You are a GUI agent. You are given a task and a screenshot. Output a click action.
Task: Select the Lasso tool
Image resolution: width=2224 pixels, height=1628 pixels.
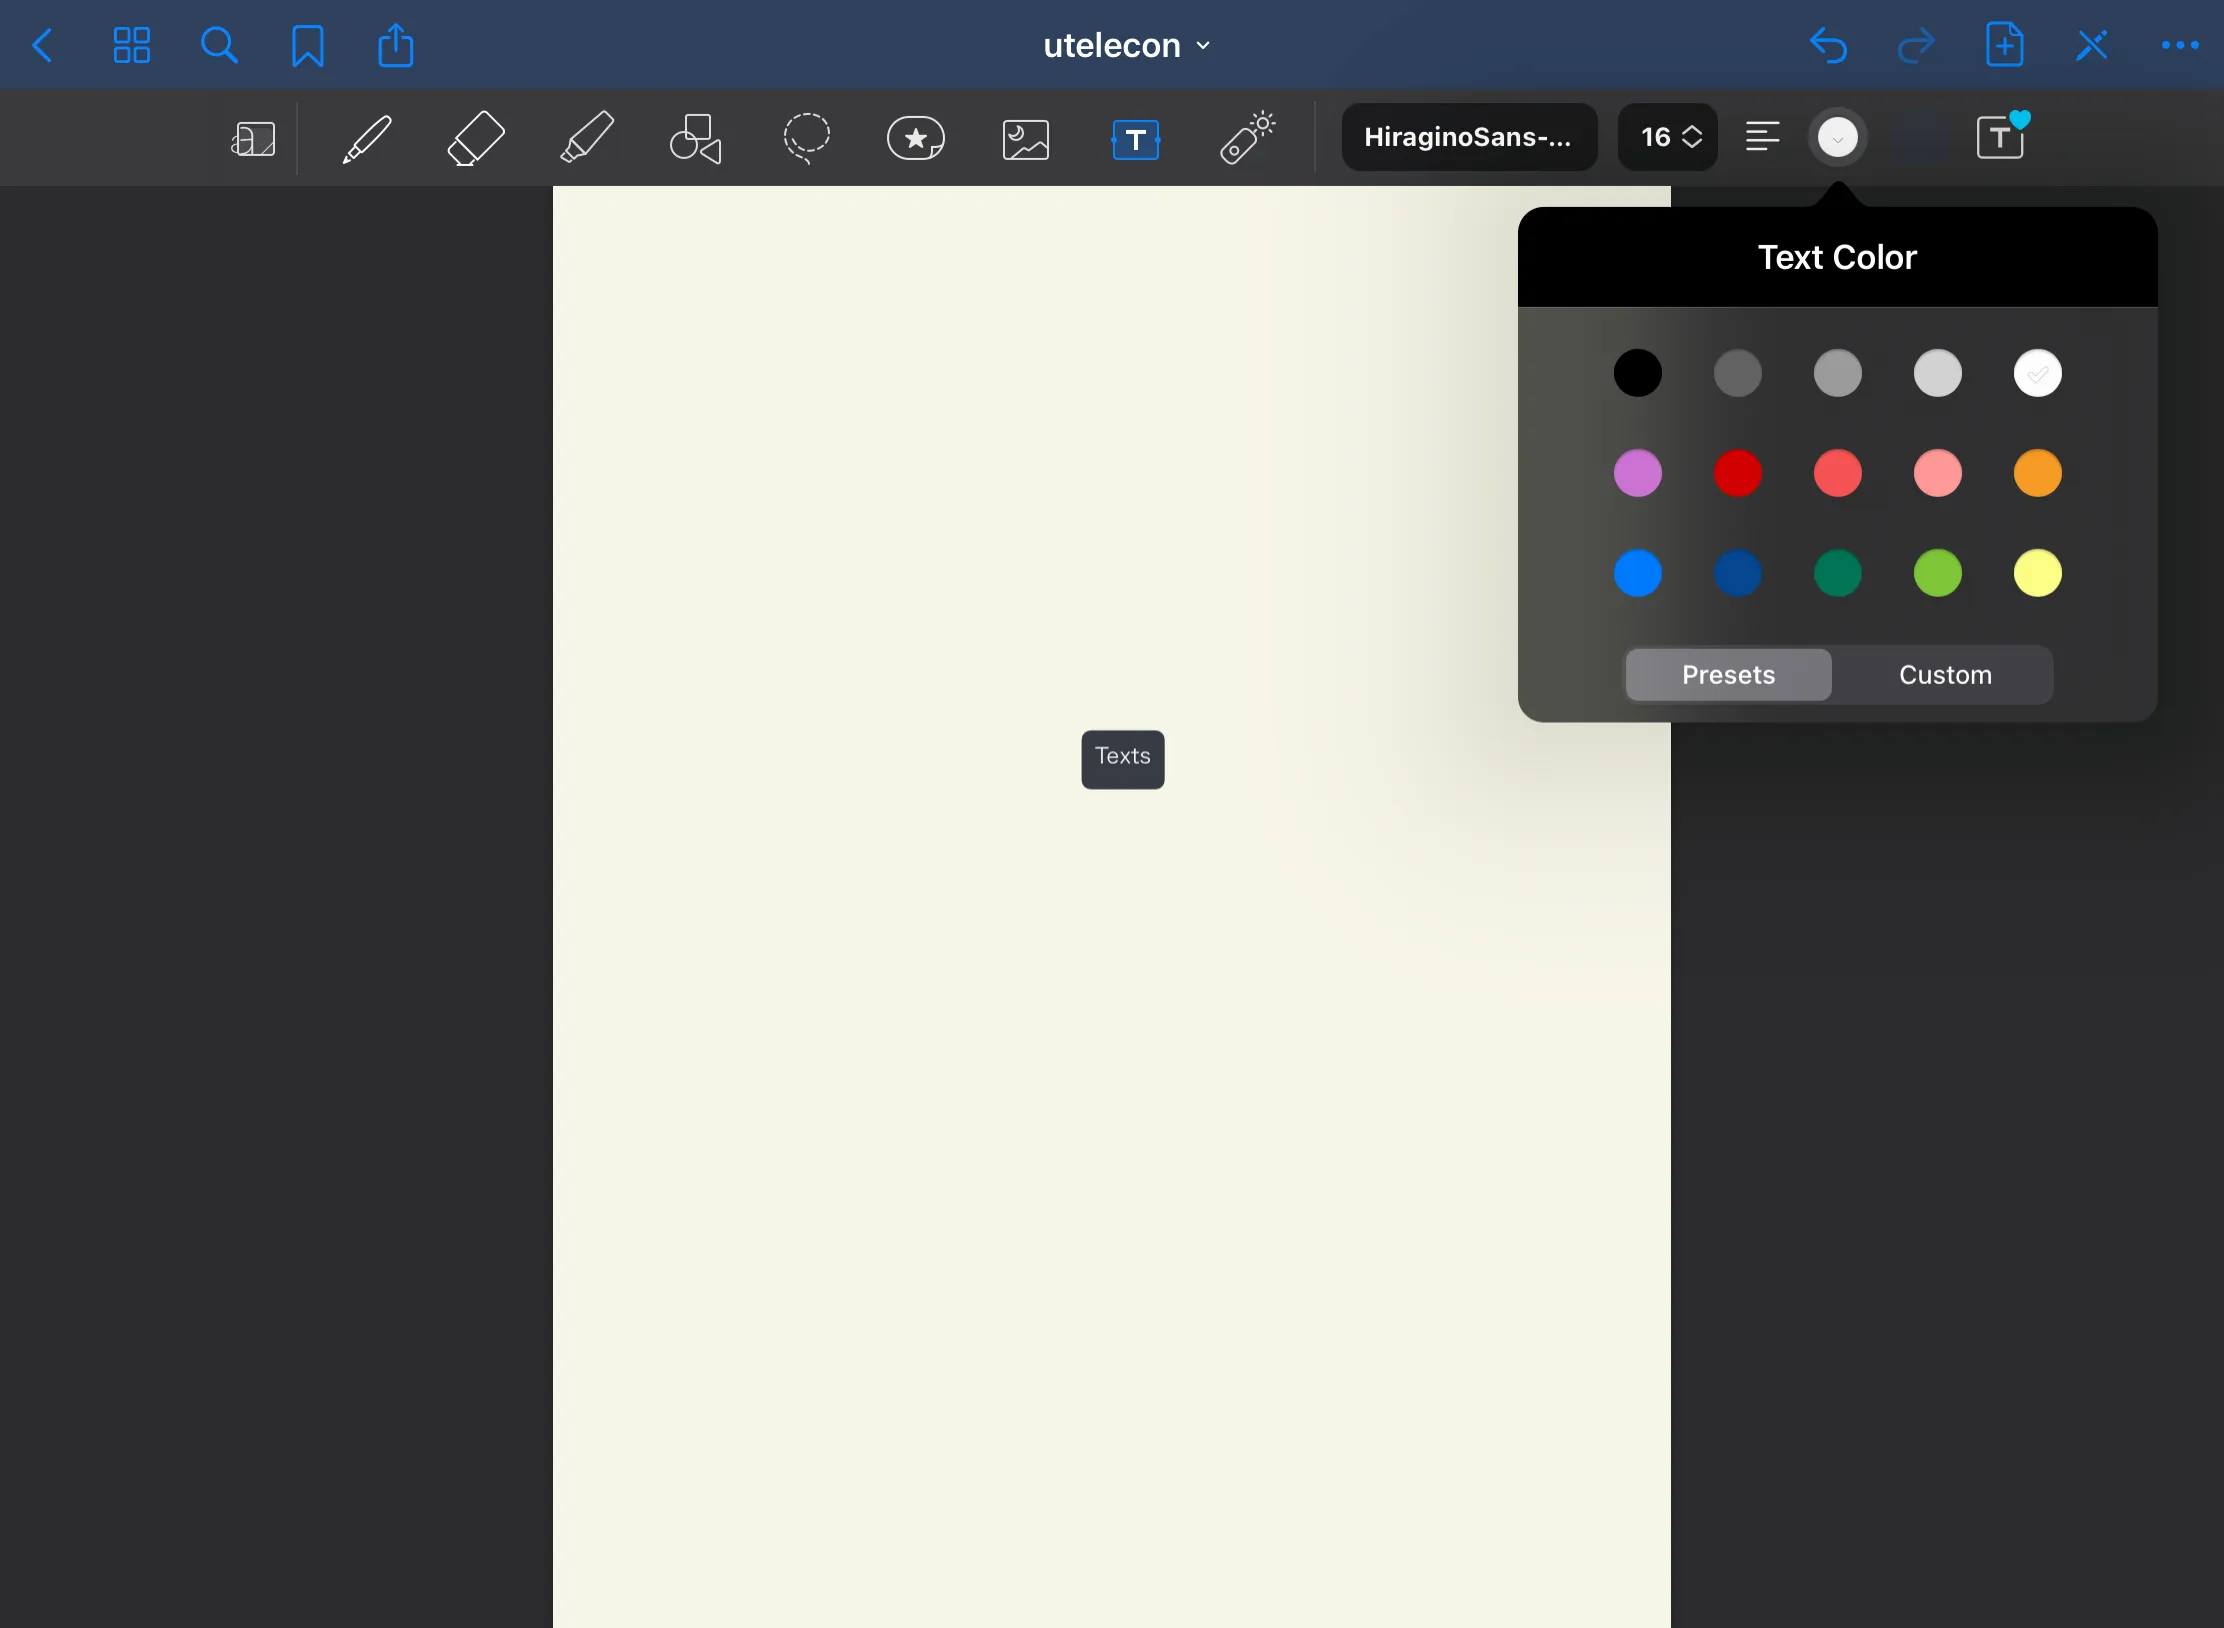click(806, 138)
